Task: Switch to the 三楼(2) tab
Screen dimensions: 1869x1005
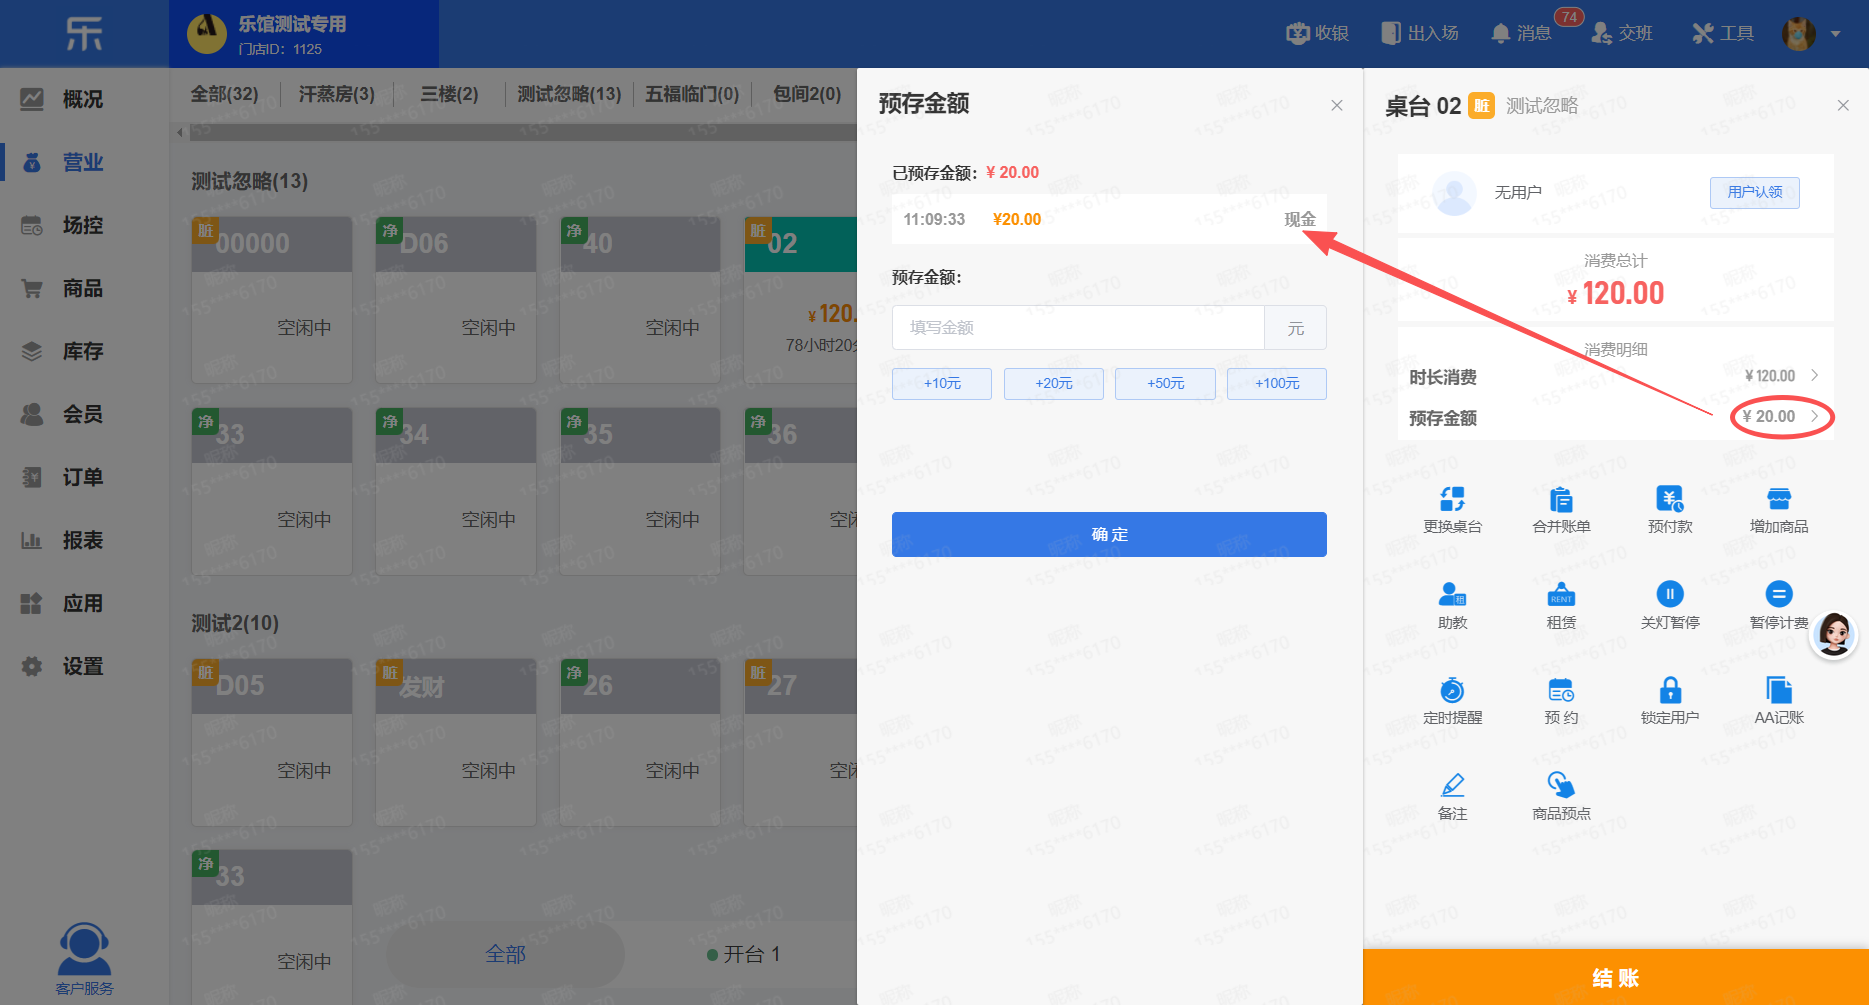Action: 449,94
